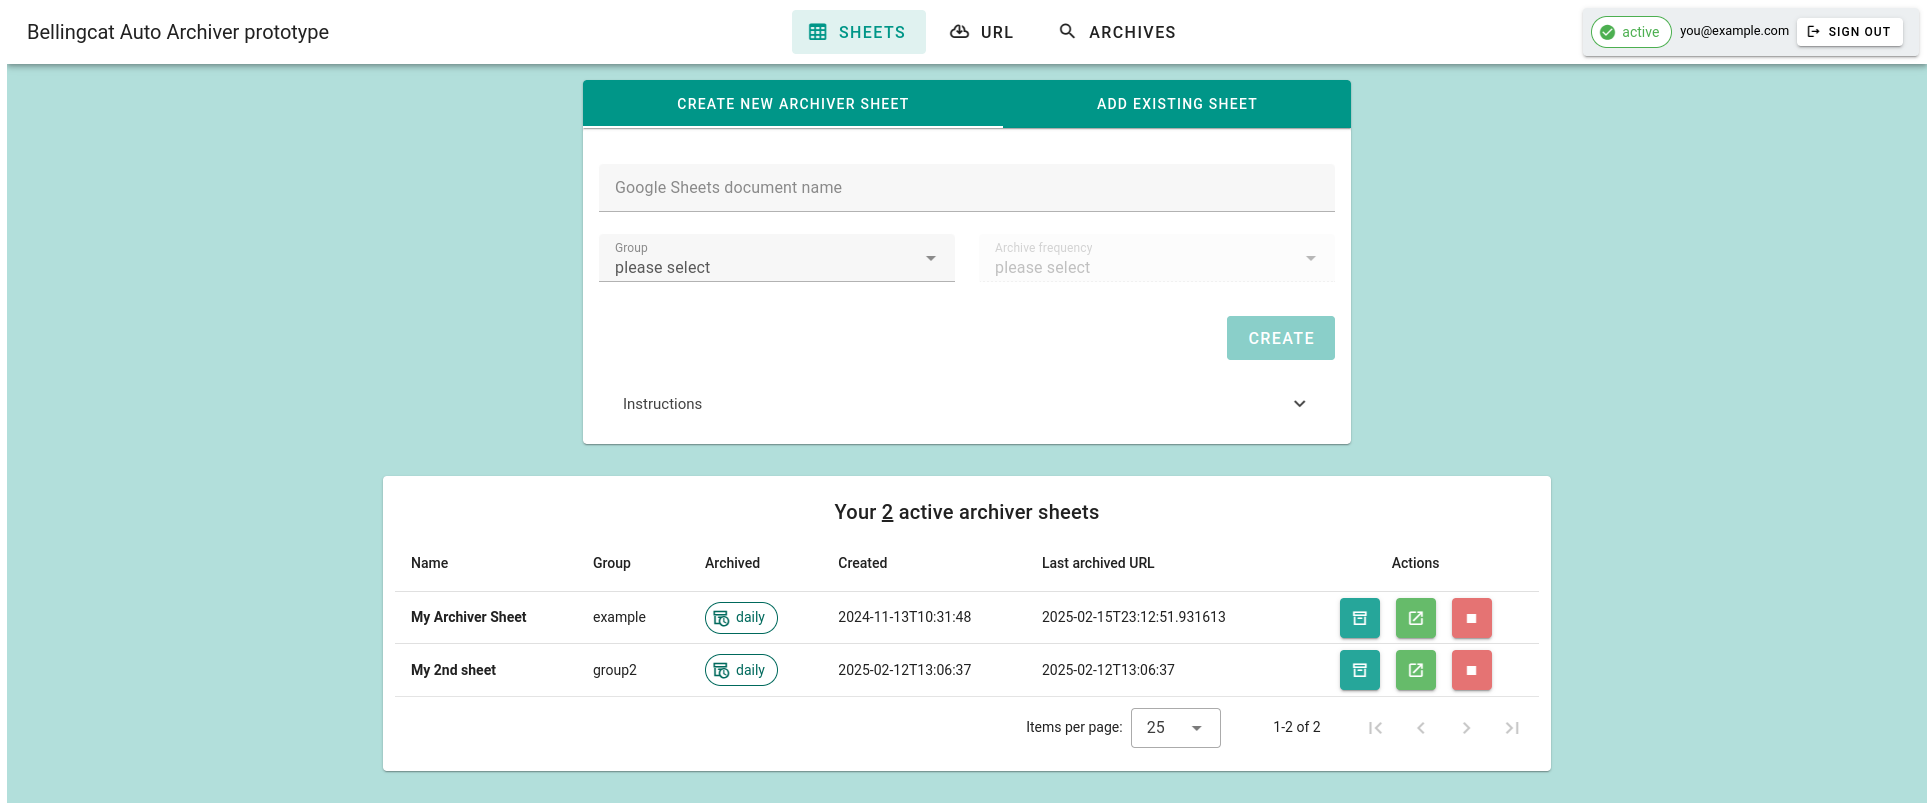Click the daily chip for My Archiver Sheet
The width and height of the screenshot is (1927, 803).
[x=741, y=618]
